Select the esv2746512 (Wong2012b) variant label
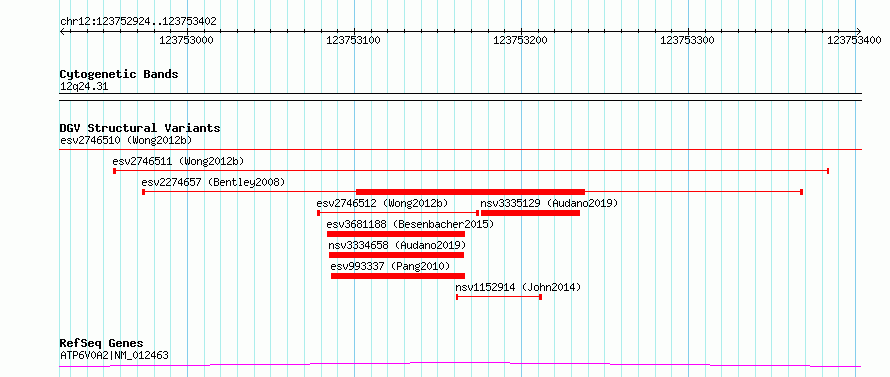Image resolution: width=890 pixels, height=377 pixels. pyautogui.click(x=383, y=203)
